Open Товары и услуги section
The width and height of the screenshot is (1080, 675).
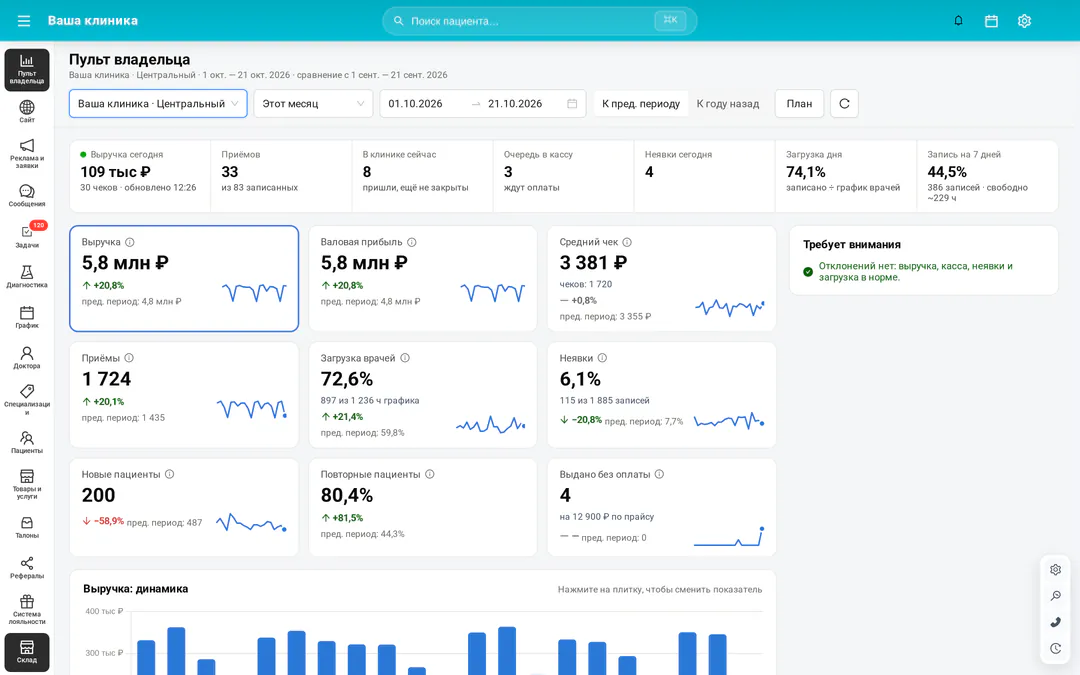click(27, 484)
